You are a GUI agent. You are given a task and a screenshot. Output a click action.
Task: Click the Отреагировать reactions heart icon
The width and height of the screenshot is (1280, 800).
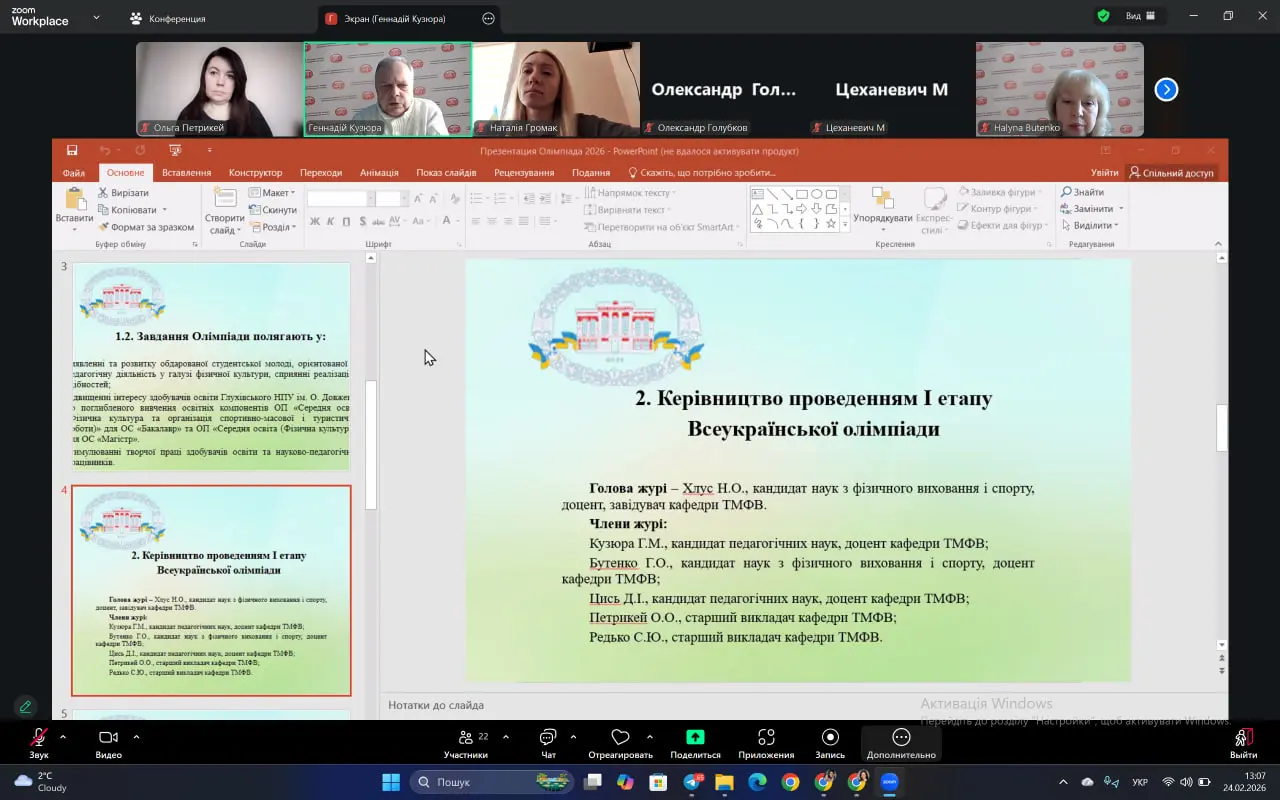tap(620, 738)
